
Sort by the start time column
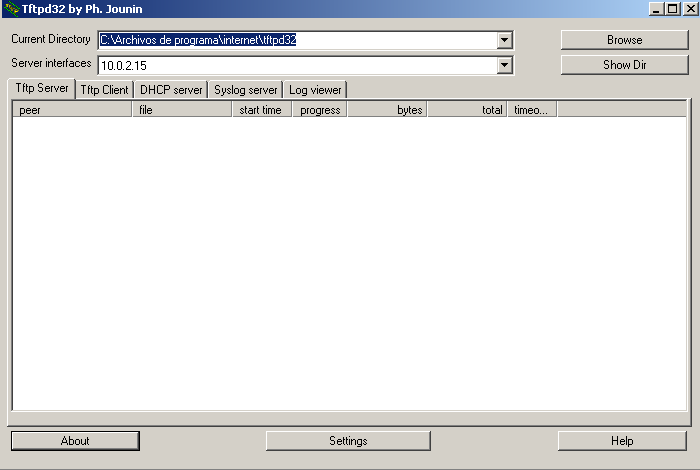(x=261, y=110)
